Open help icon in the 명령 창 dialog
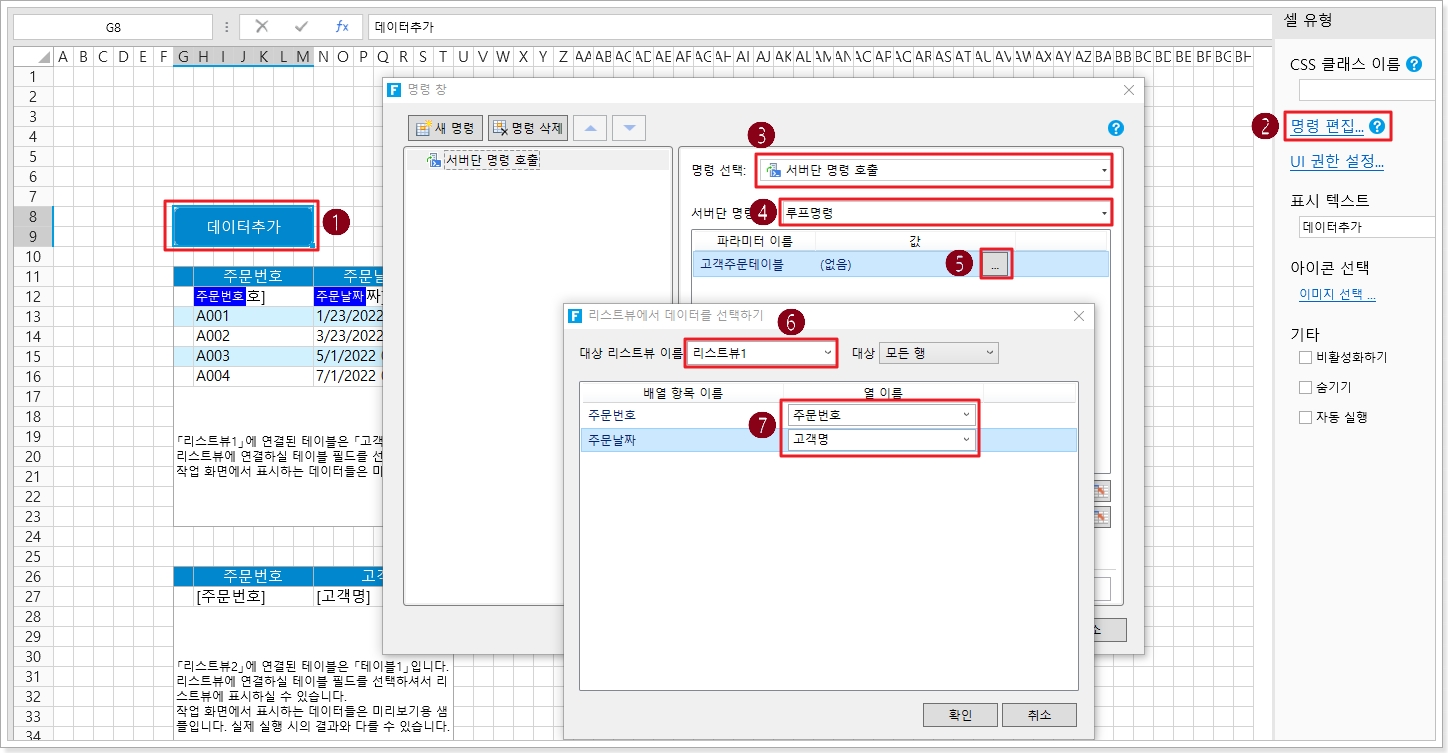Screen dimensions: 1448x753 [1116, 128]
